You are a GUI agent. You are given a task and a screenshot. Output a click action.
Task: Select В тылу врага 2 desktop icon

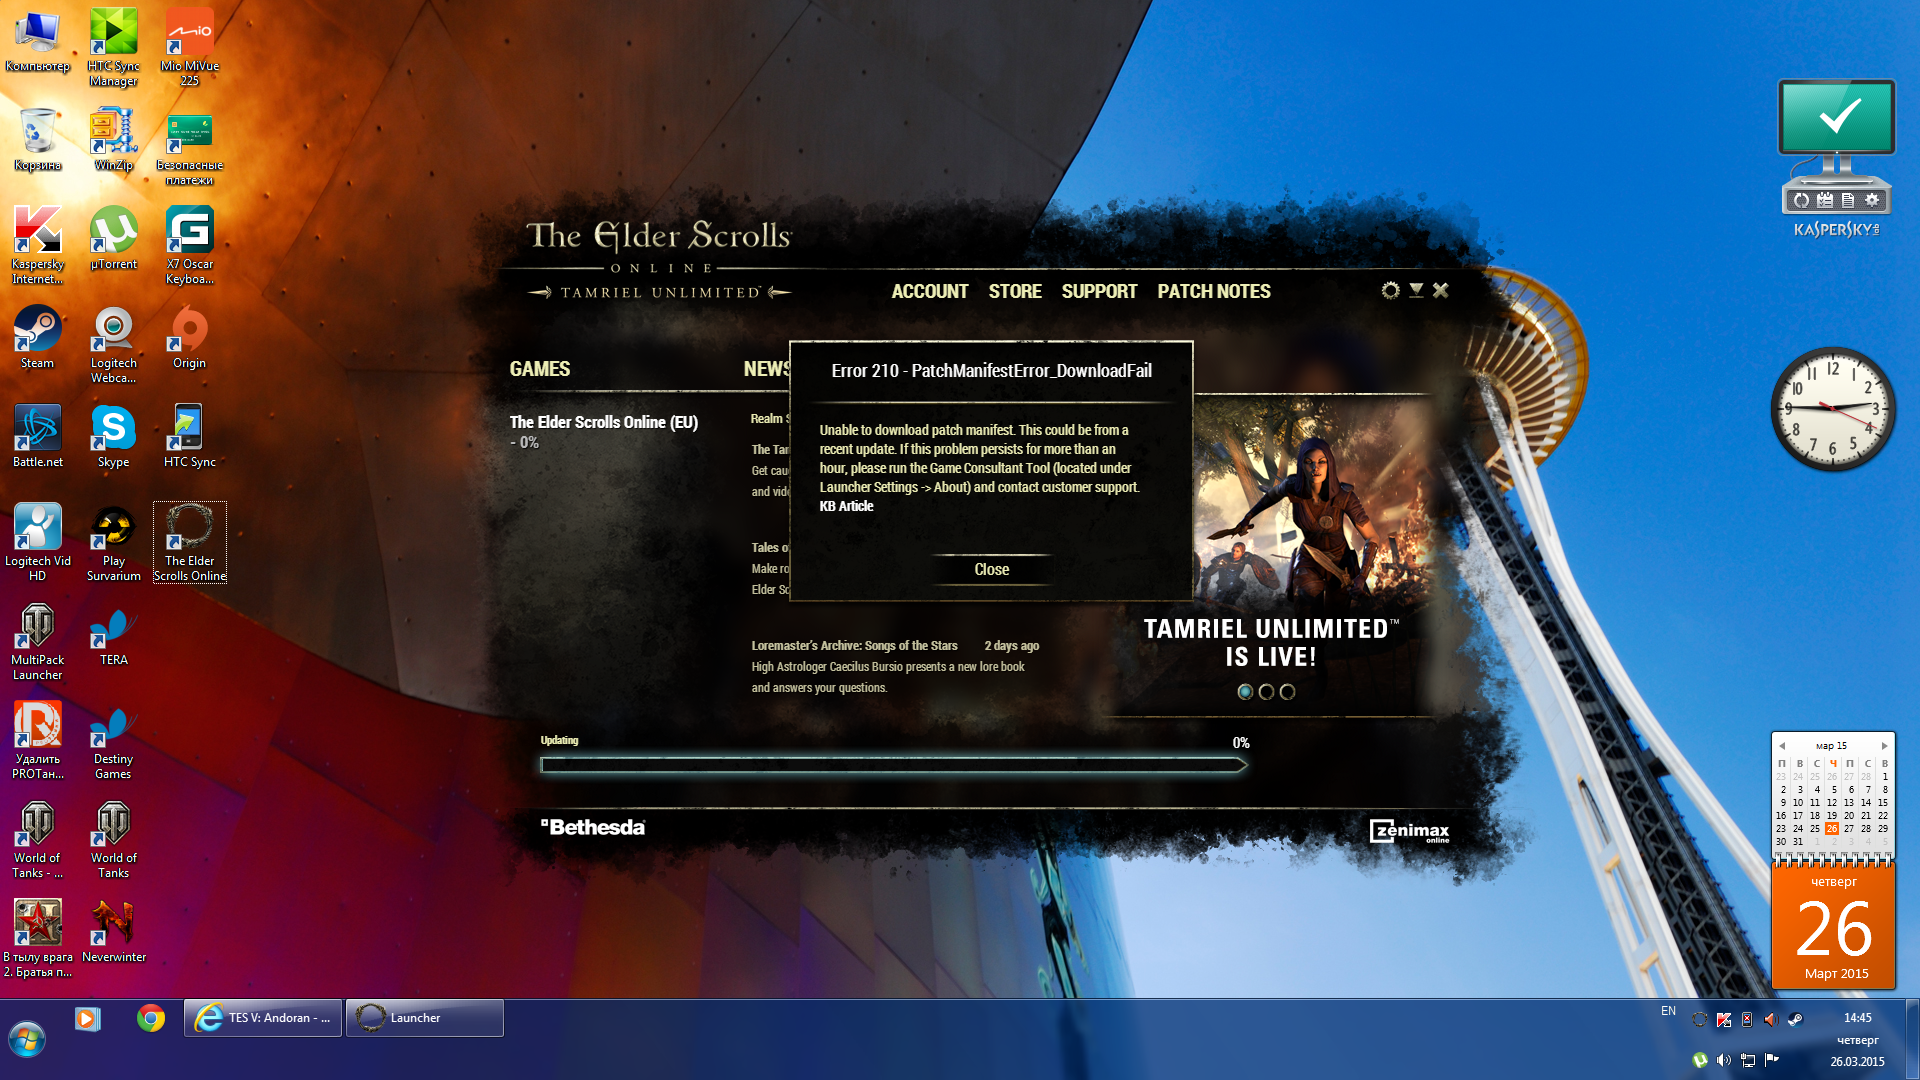38,938
